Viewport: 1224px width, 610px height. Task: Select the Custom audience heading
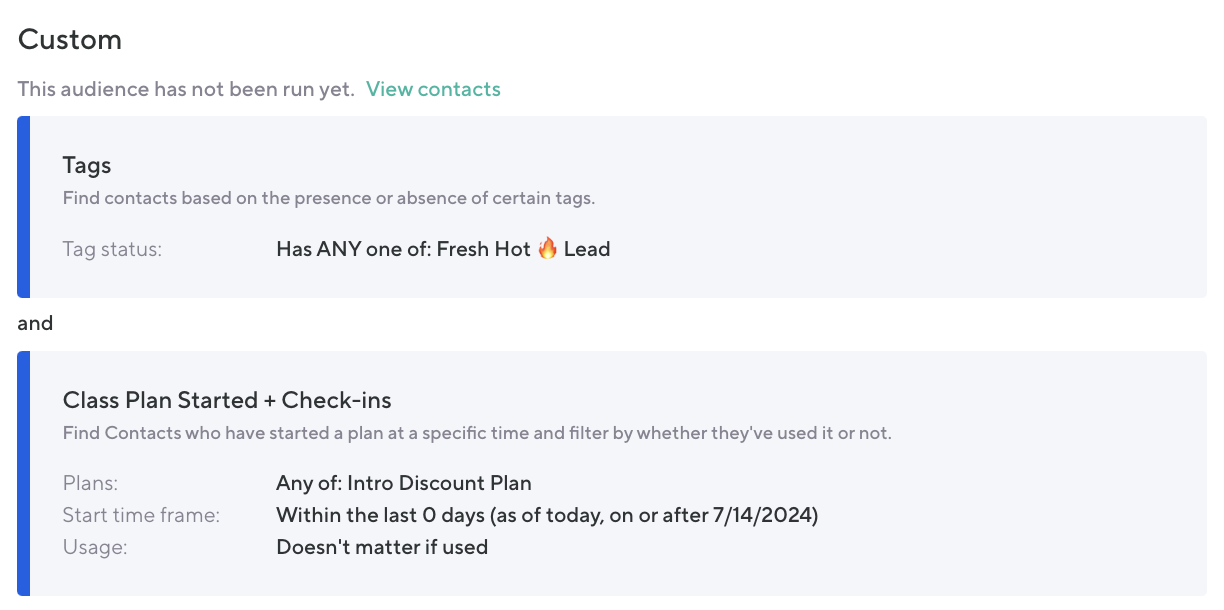pyautogui.click(x=70, y=40)
